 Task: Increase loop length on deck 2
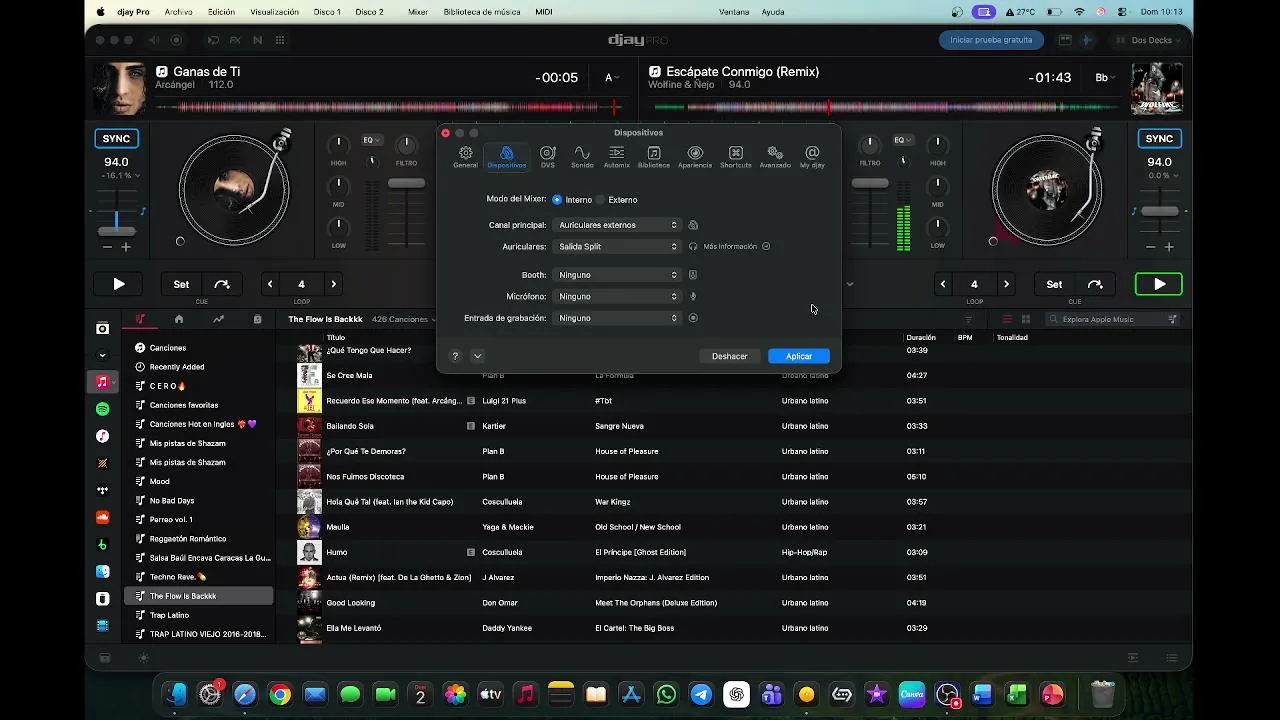pyautogui.click(x=1006, y=284)
